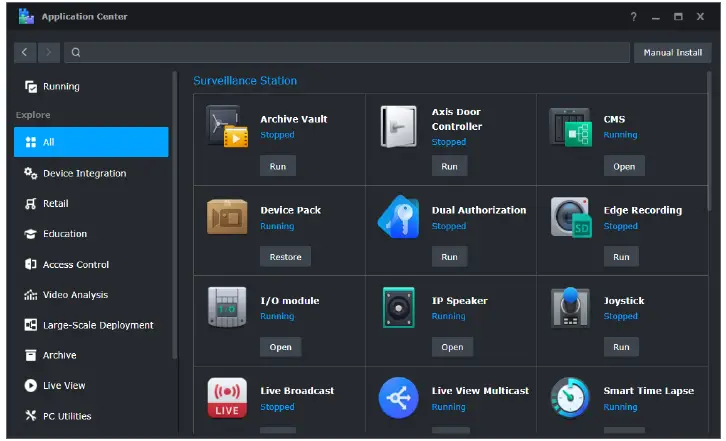Click the Archive Vault app icon
This screenshot has width=726, height=441.
(x=227, y=126)
